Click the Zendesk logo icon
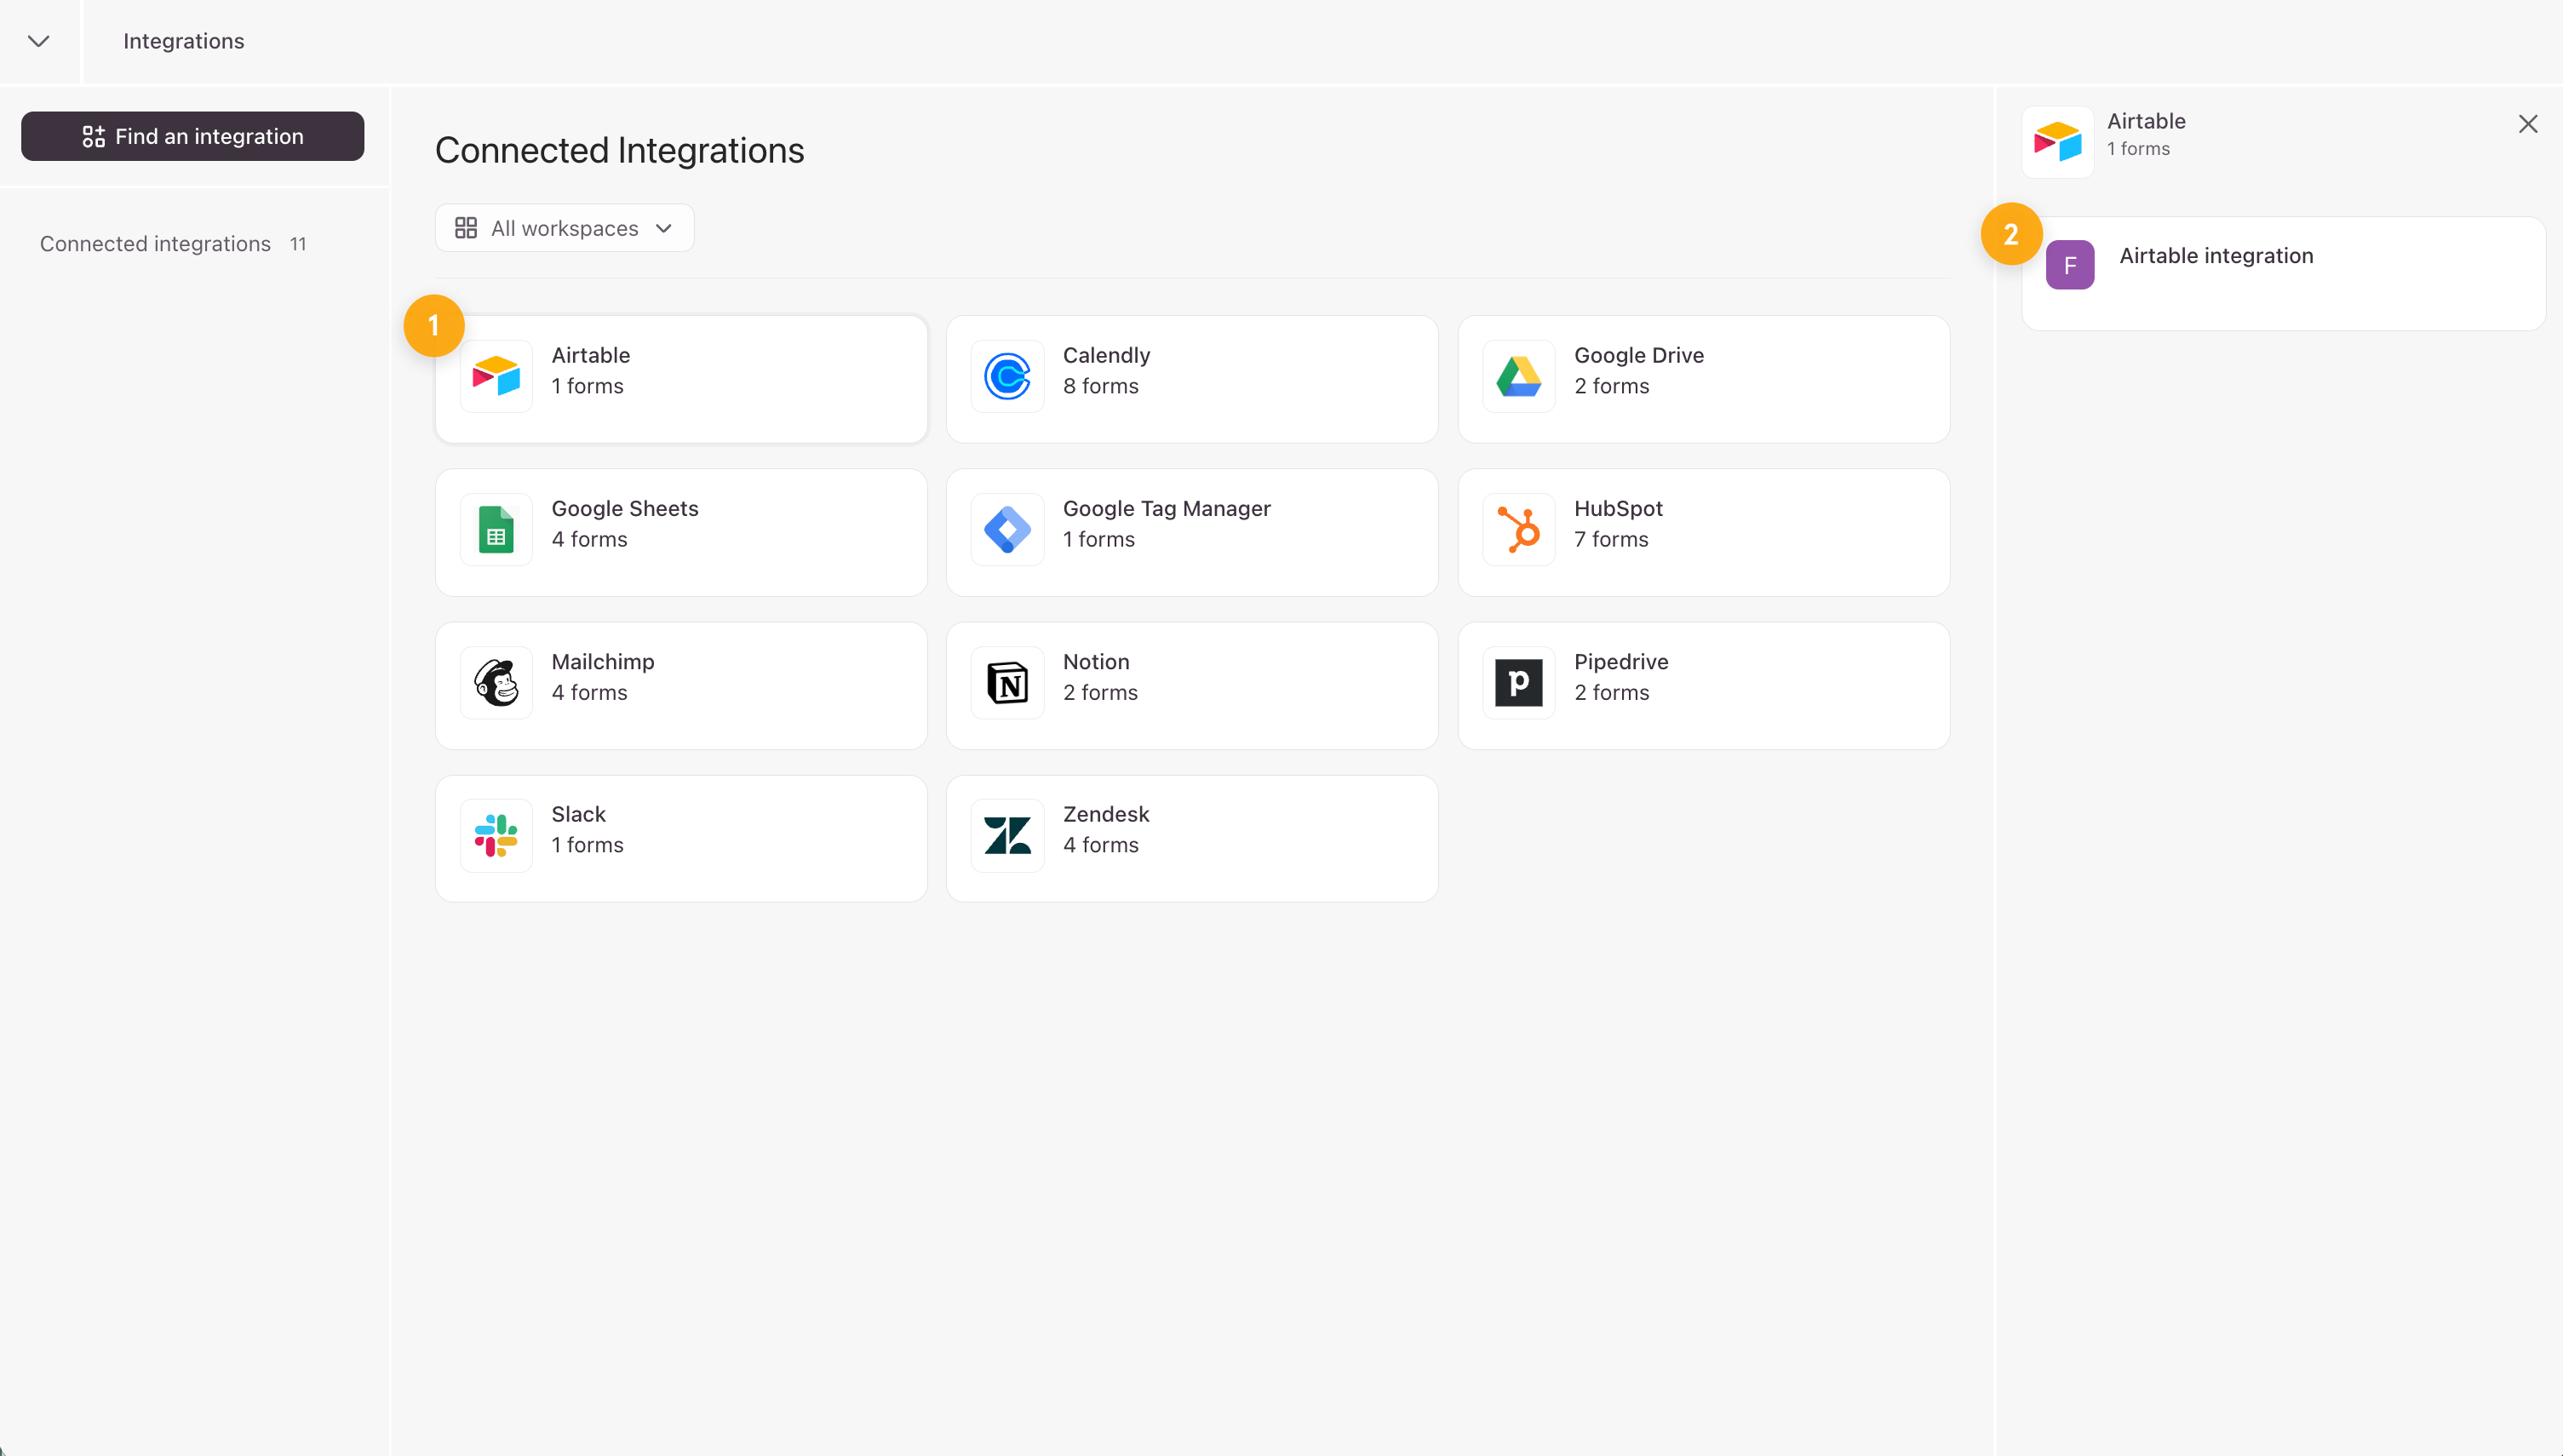The image size is (2563, 1456). tap(1007, 835)
